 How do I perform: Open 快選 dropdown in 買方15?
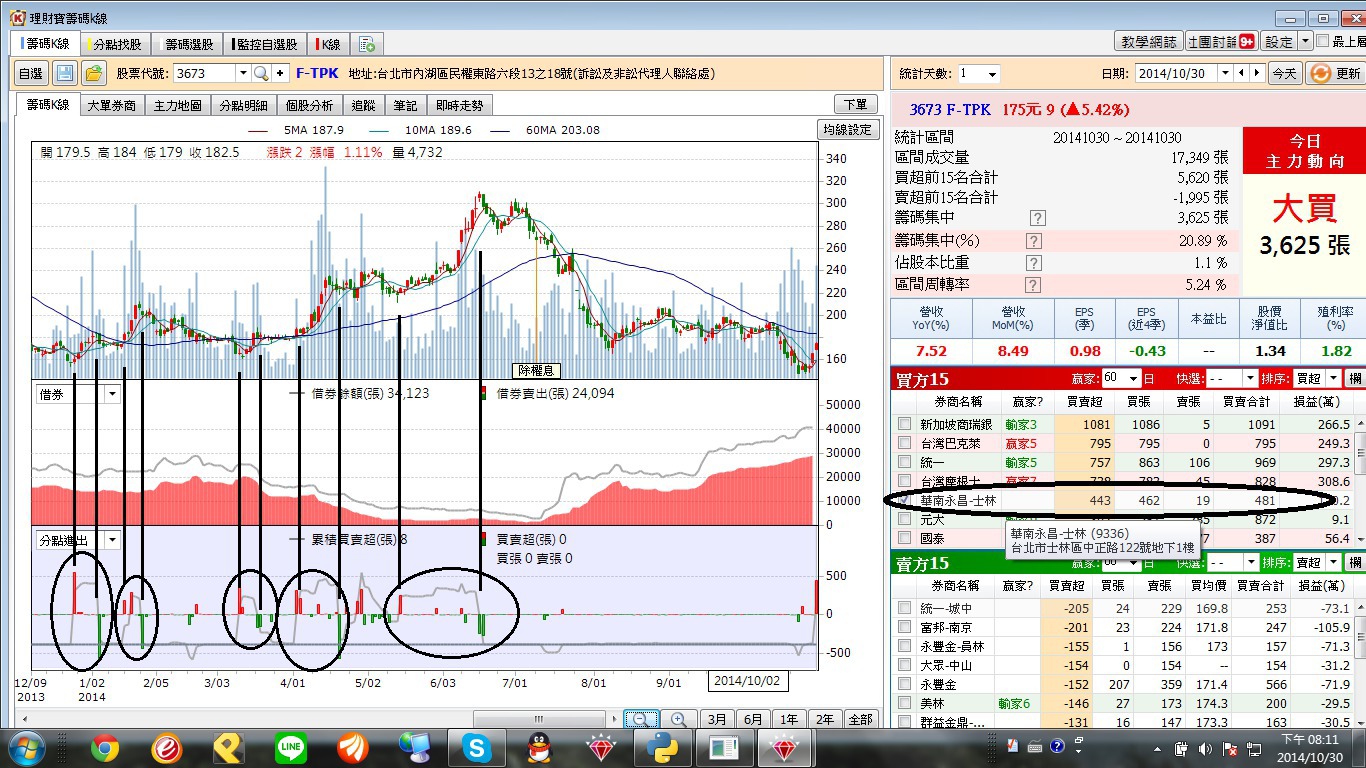[x=1249, y=379]
